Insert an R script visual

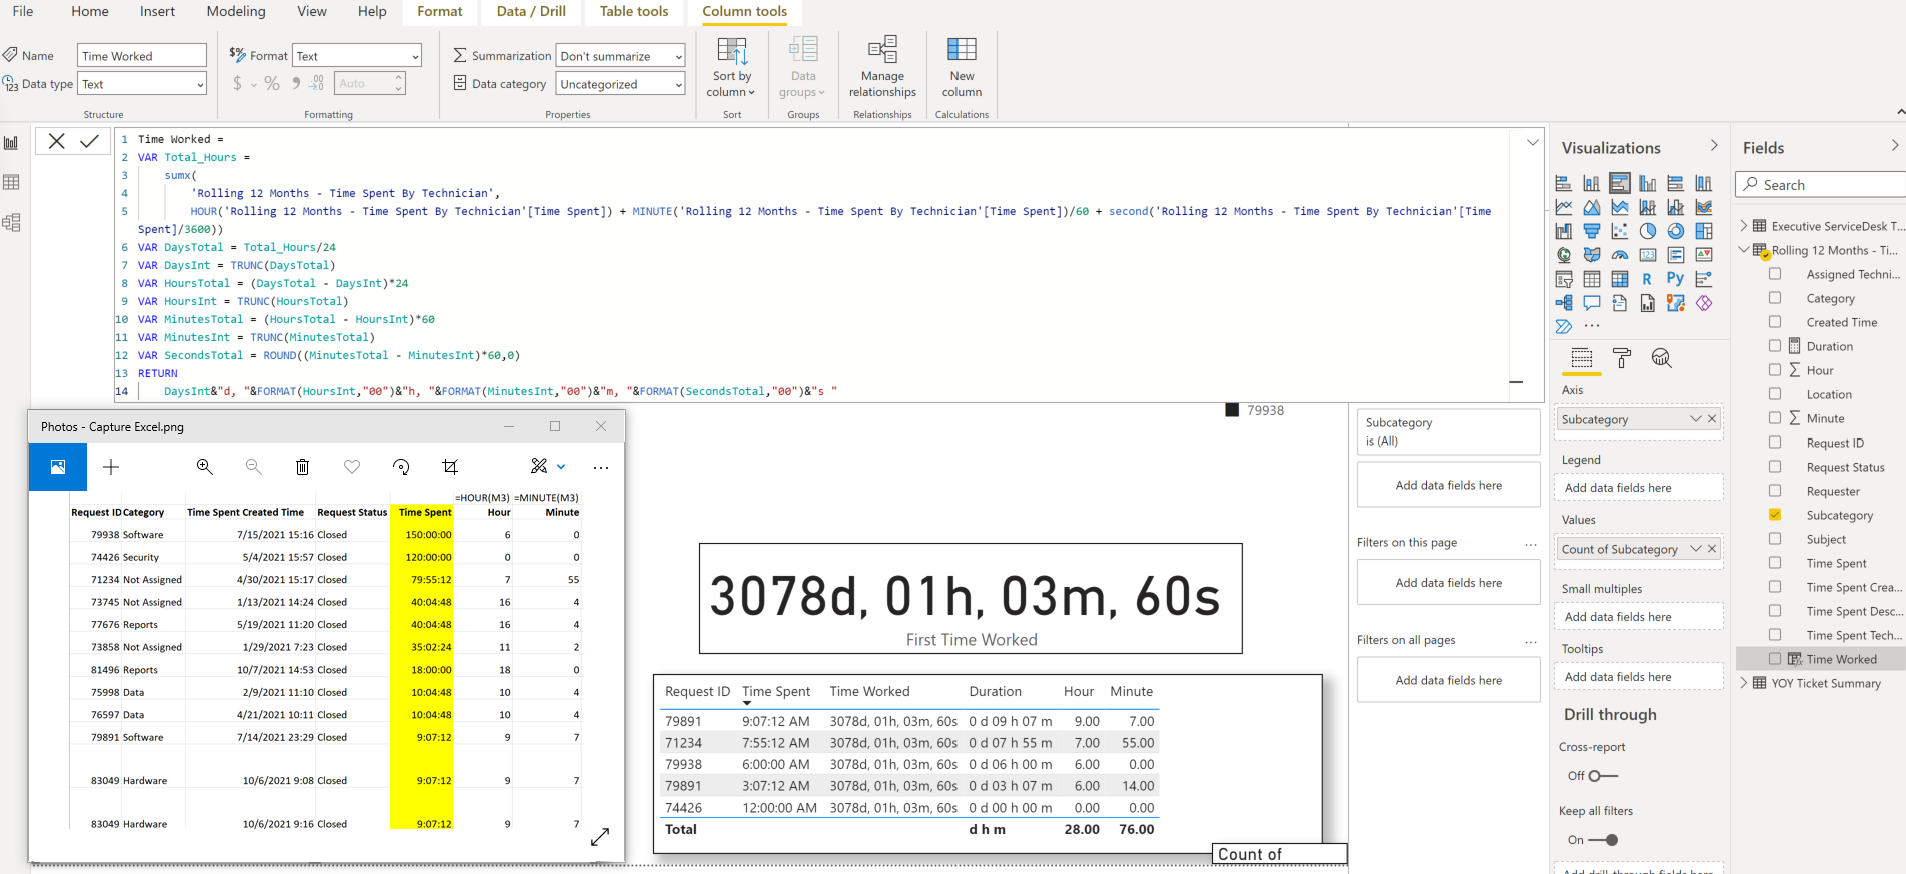pyautogui.click(x=1647, y=279)
